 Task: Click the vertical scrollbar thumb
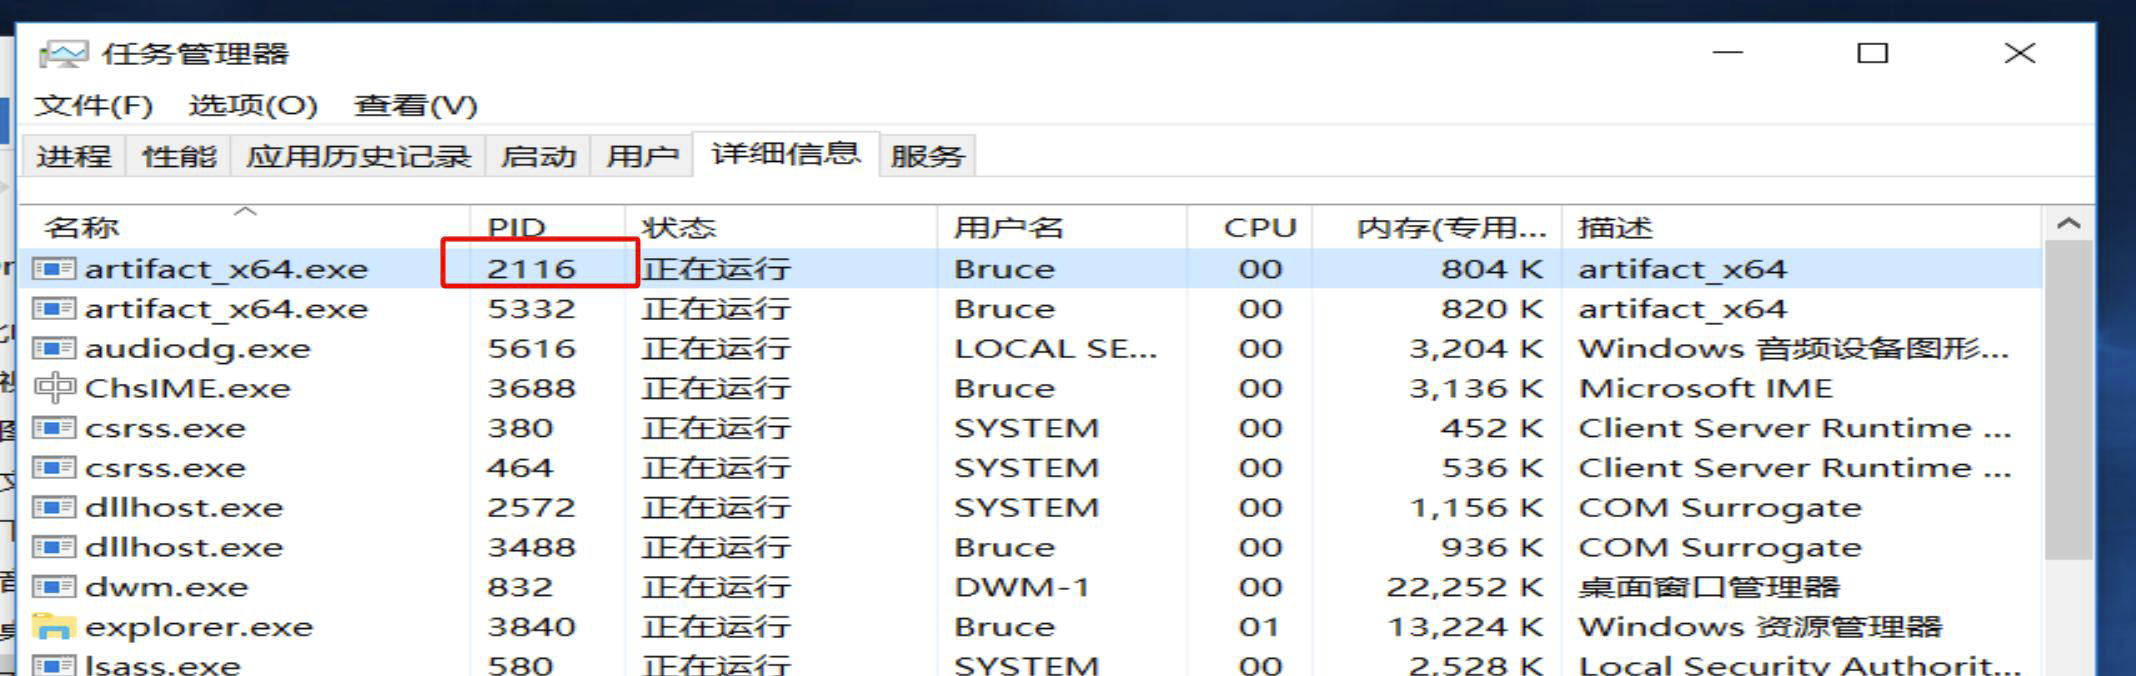pyautogui.click(x=2069, y=400)
